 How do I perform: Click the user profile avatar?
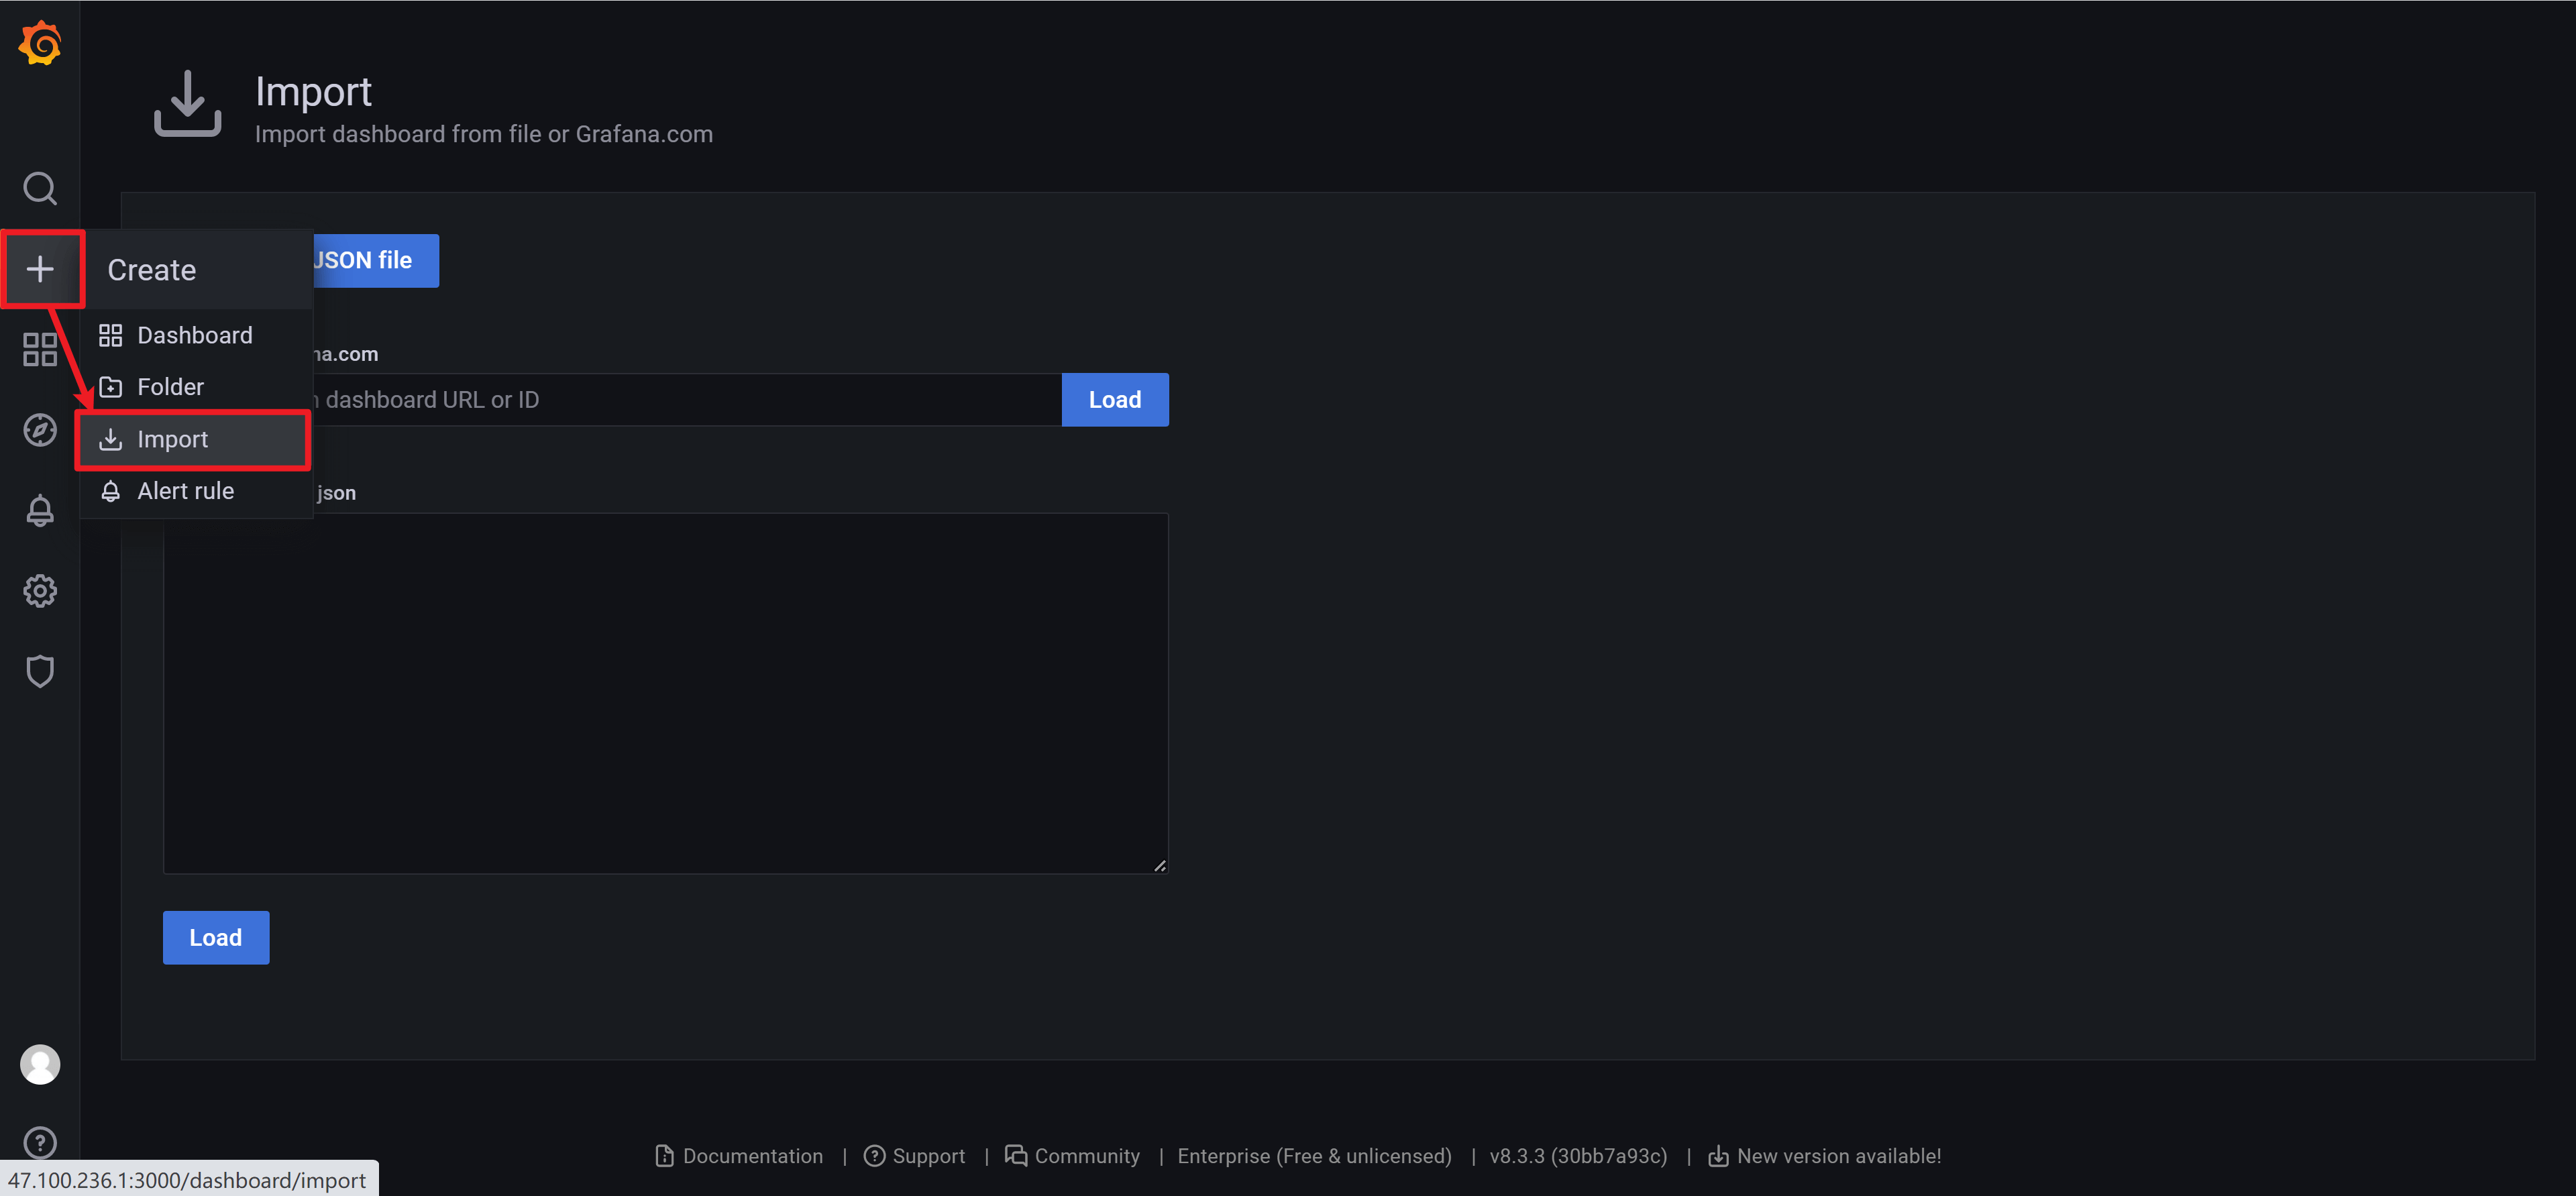[40, 1064]
